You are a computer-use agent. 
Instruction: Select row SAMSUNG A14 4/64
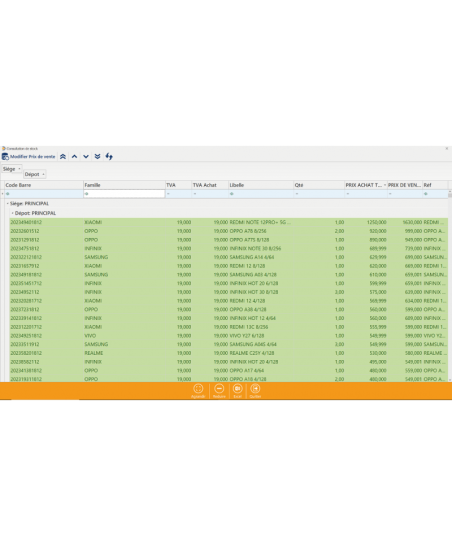tap(228, 257)
